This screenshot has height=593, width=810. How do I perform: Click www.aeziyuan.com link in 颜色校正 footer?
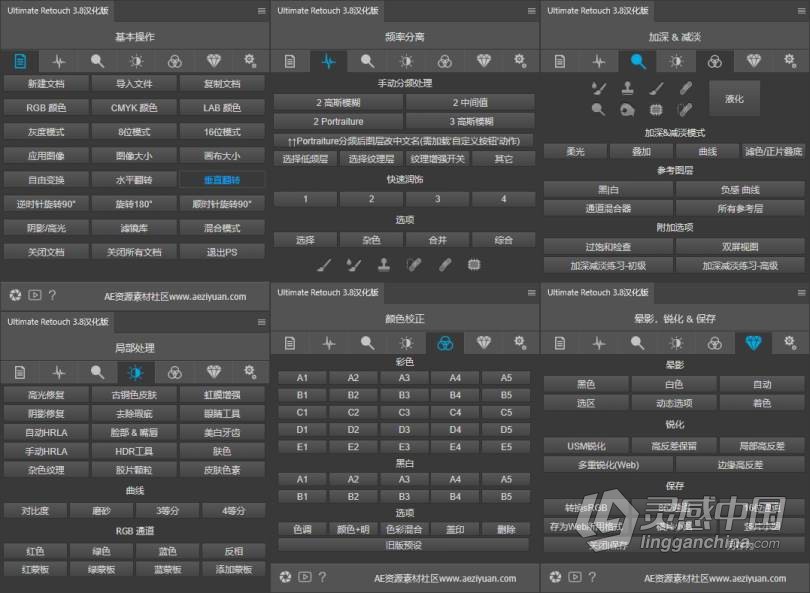(472, 578)
